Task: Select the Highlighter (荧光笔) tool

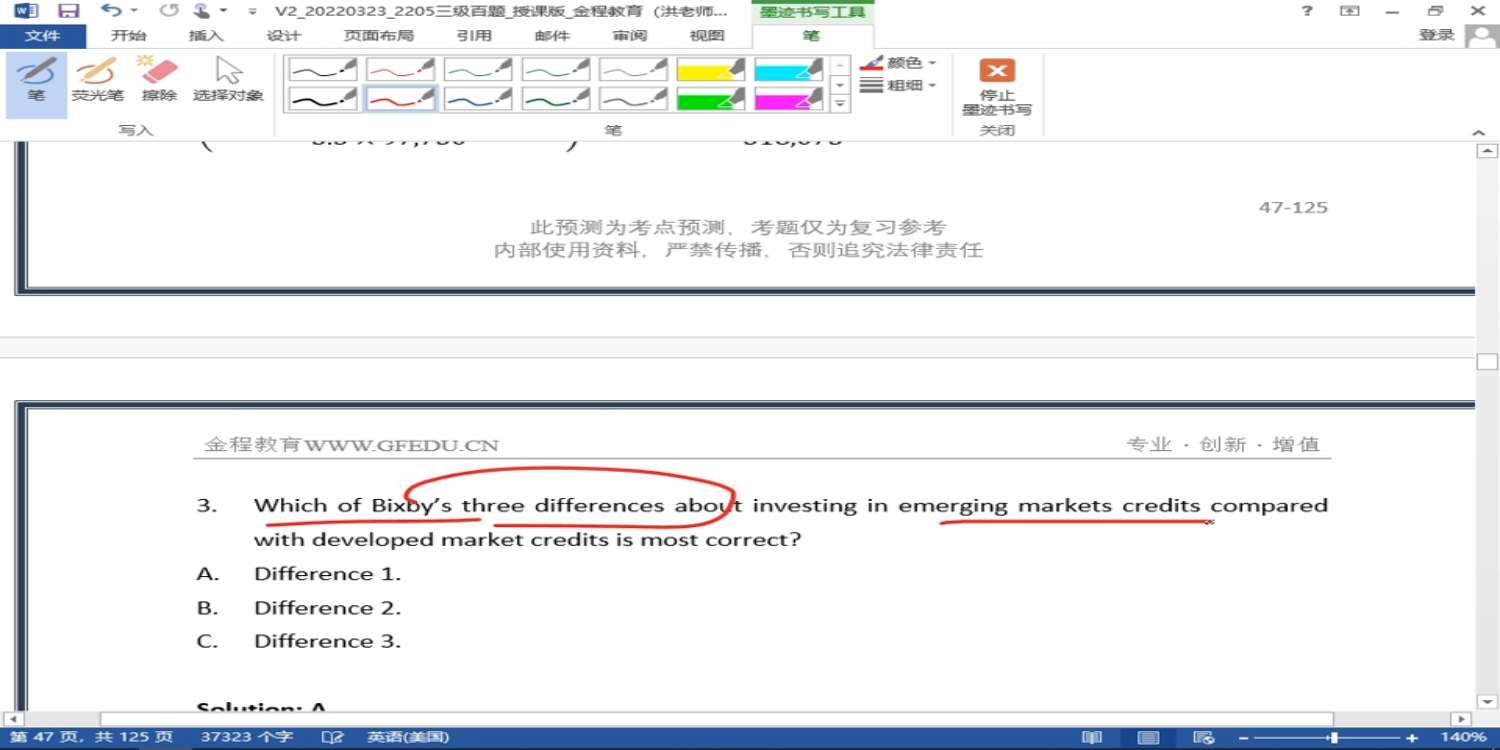Action: [x=97, y=80]
